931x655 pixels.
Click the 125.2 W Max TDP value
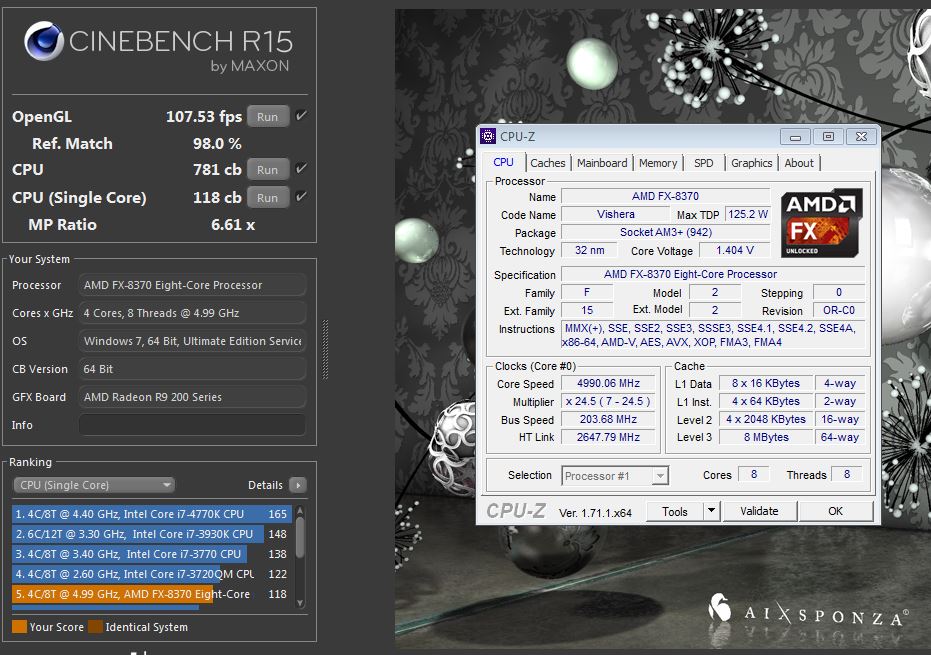point(748,214)
